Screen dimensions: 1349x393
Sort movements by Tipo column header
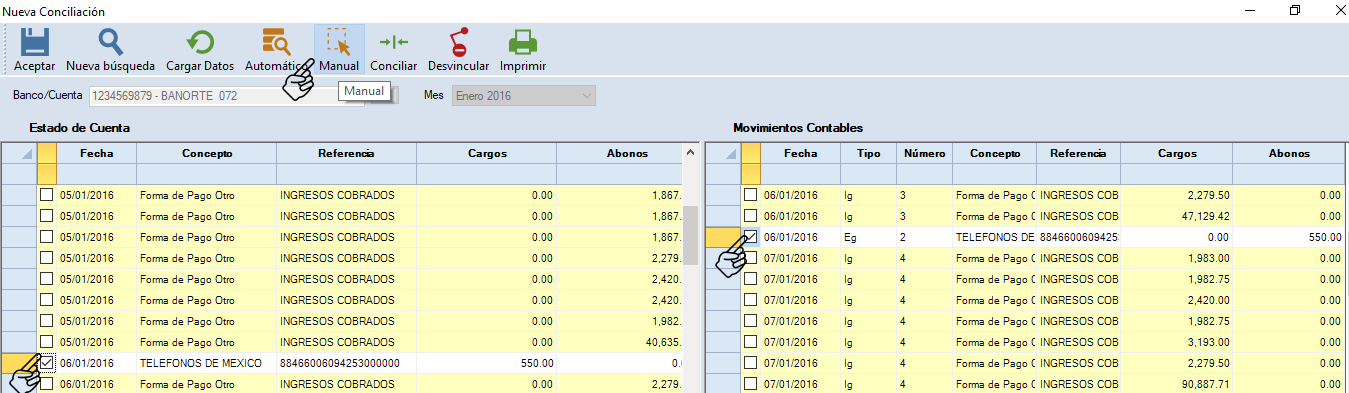tap(869, 154)
